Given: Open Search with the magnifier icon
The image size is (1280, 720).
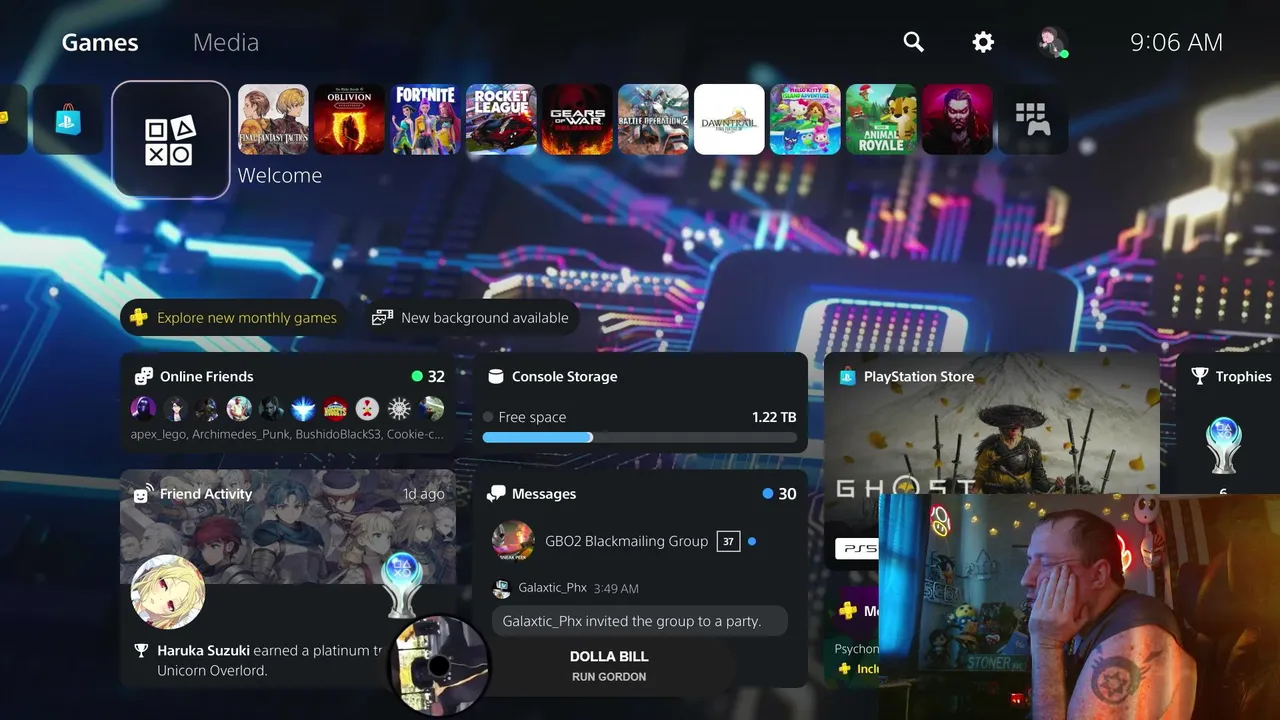Looking at the screenshot, I should coord(913,42).
